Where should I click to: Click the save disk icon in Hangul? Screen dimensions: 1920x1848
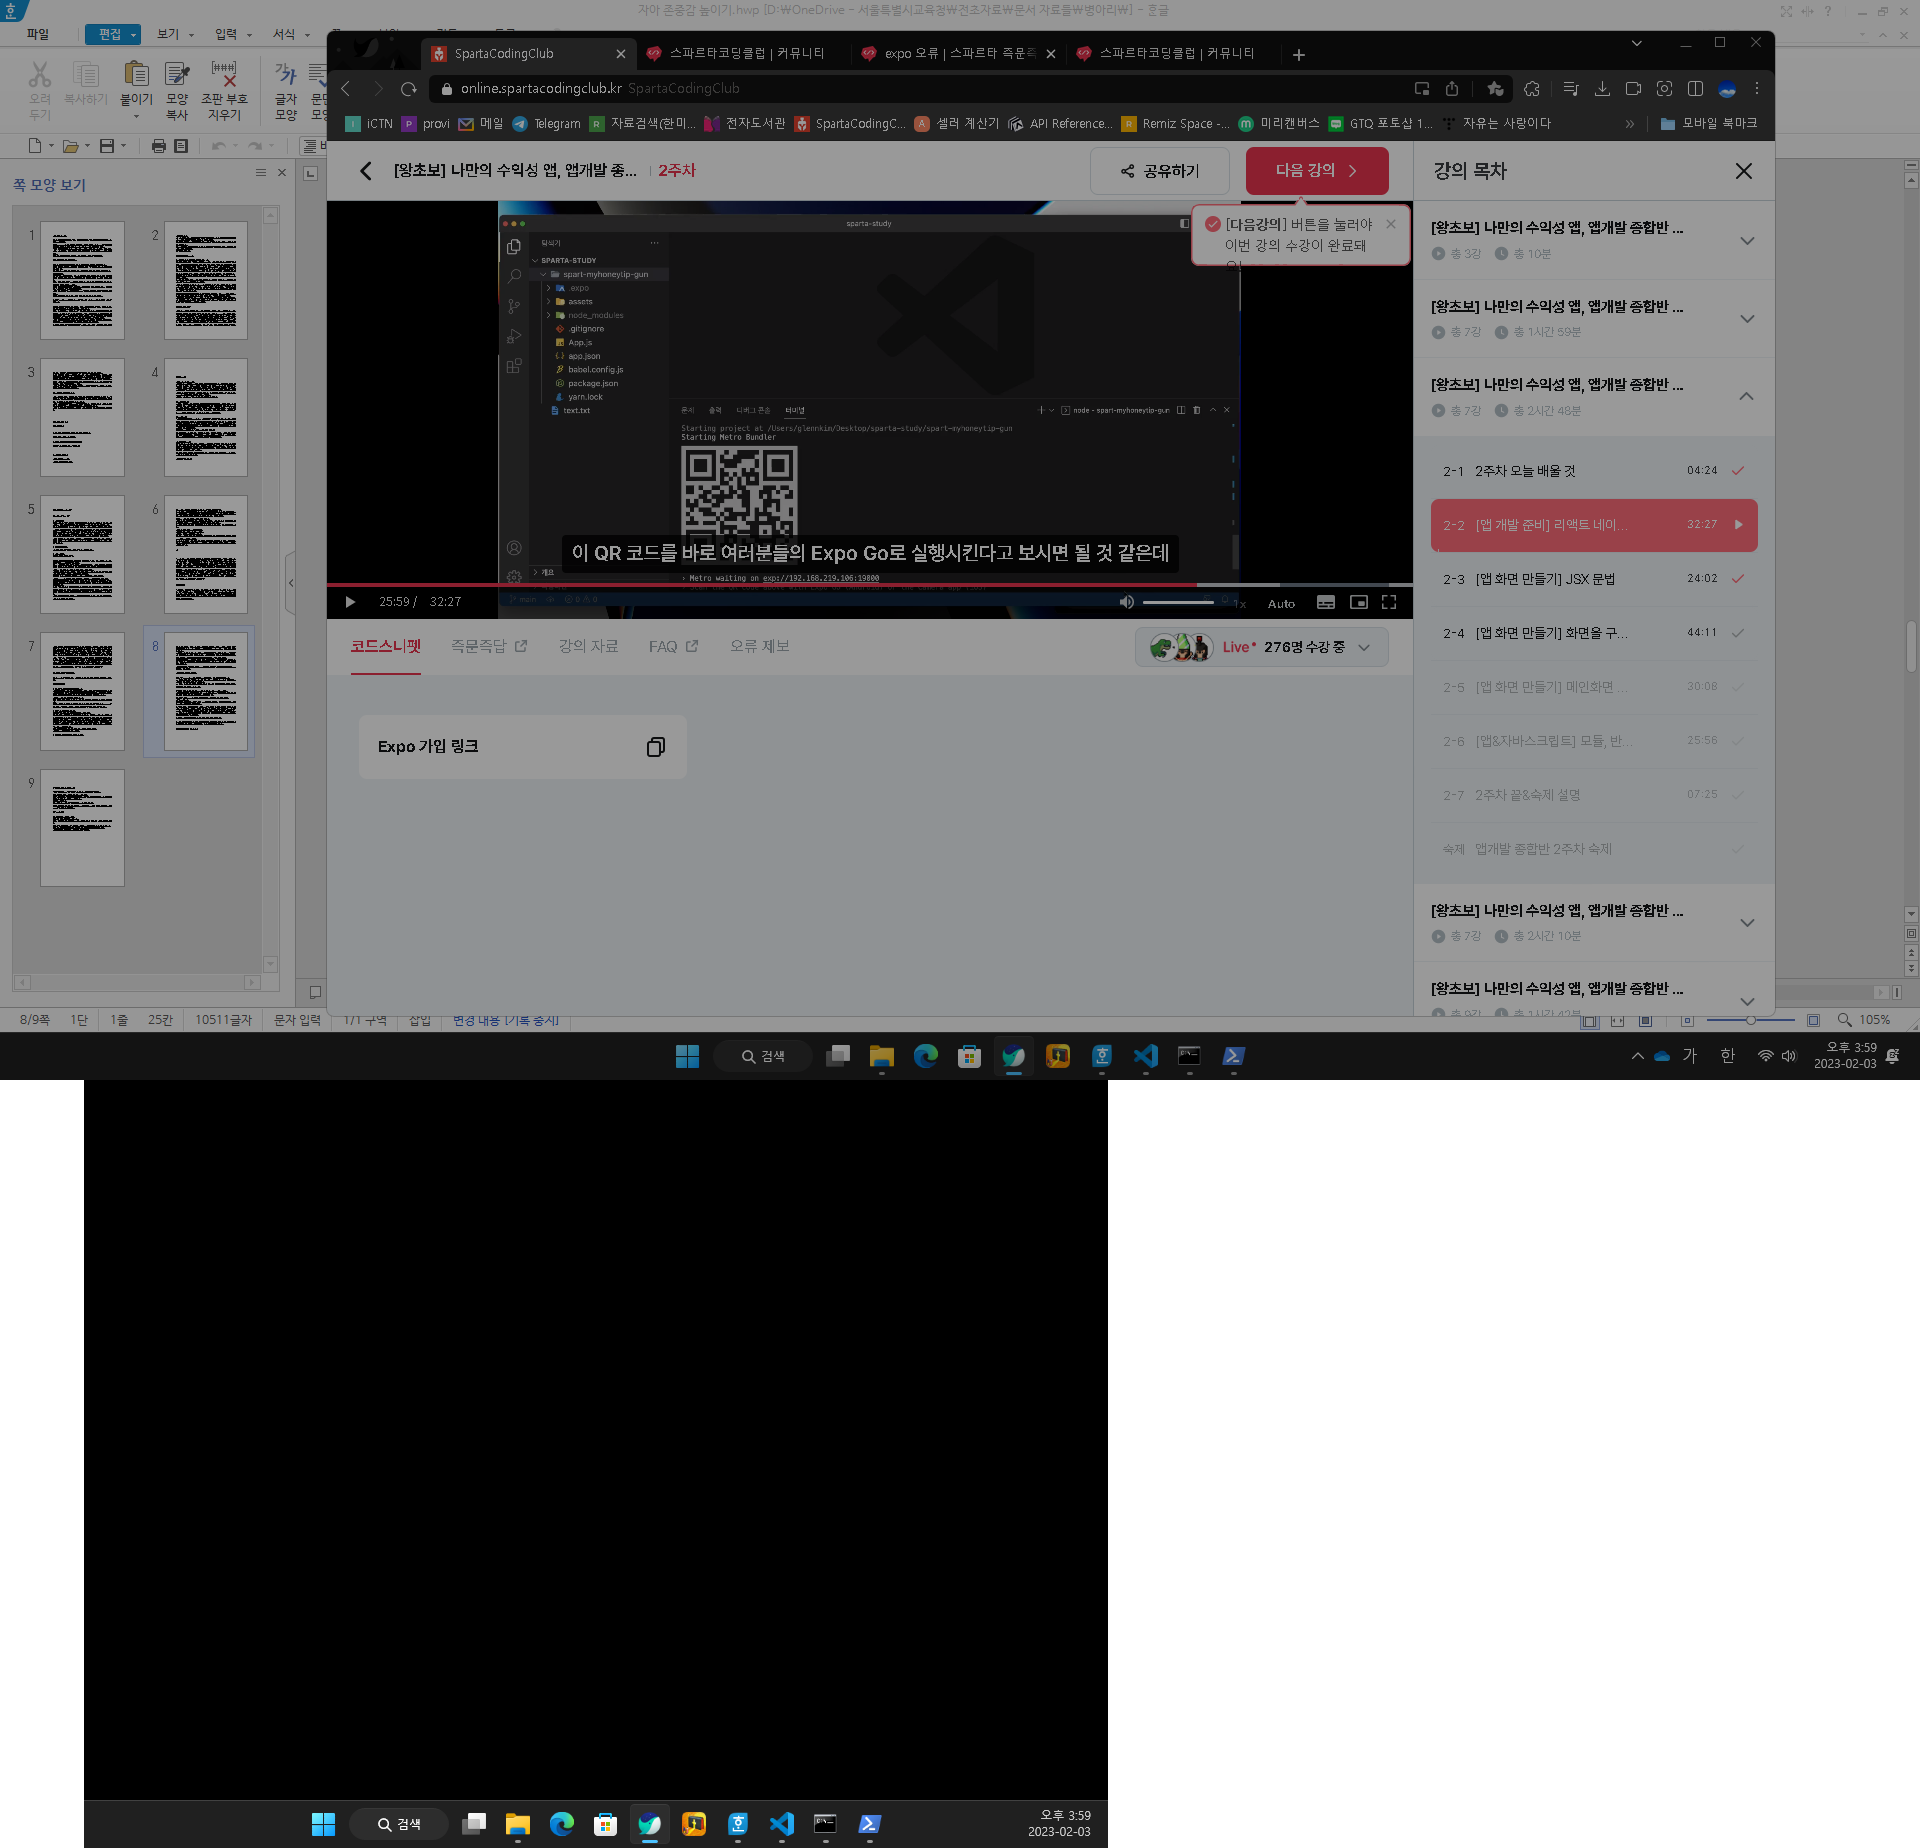point(107,146)
